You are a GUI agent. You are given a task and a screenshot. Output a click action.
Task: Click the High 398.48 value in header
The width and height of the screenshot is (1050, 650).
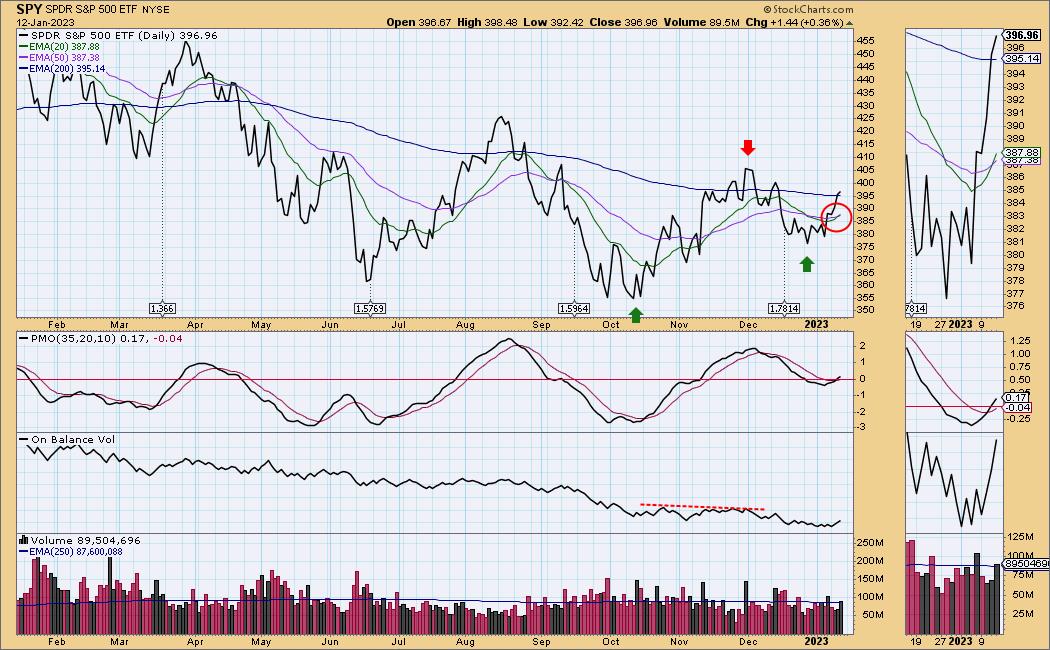(x=488, y=22)
